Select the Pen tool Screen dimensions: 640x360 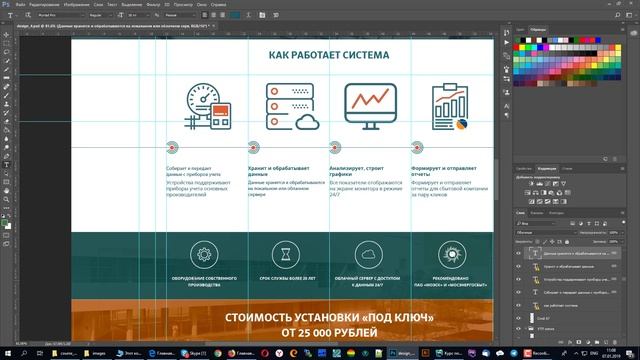point(6,156)
